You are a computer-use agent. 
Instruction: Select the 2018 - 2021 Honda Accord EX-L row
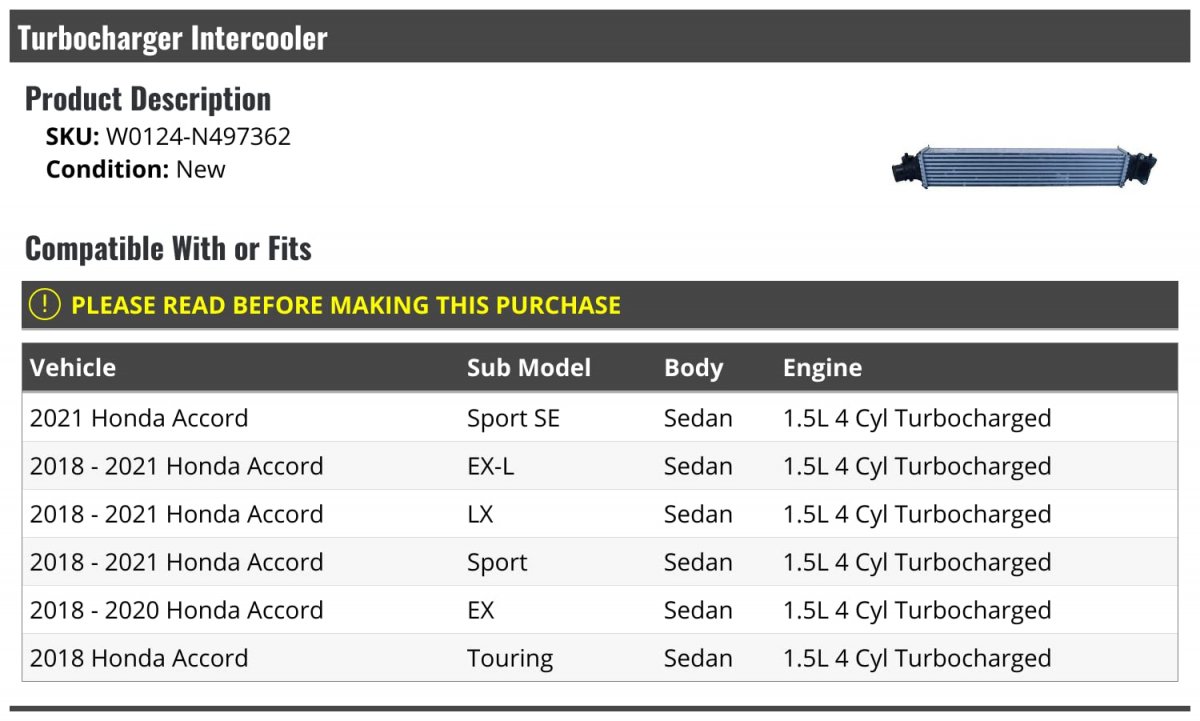(x=600, y=466)
